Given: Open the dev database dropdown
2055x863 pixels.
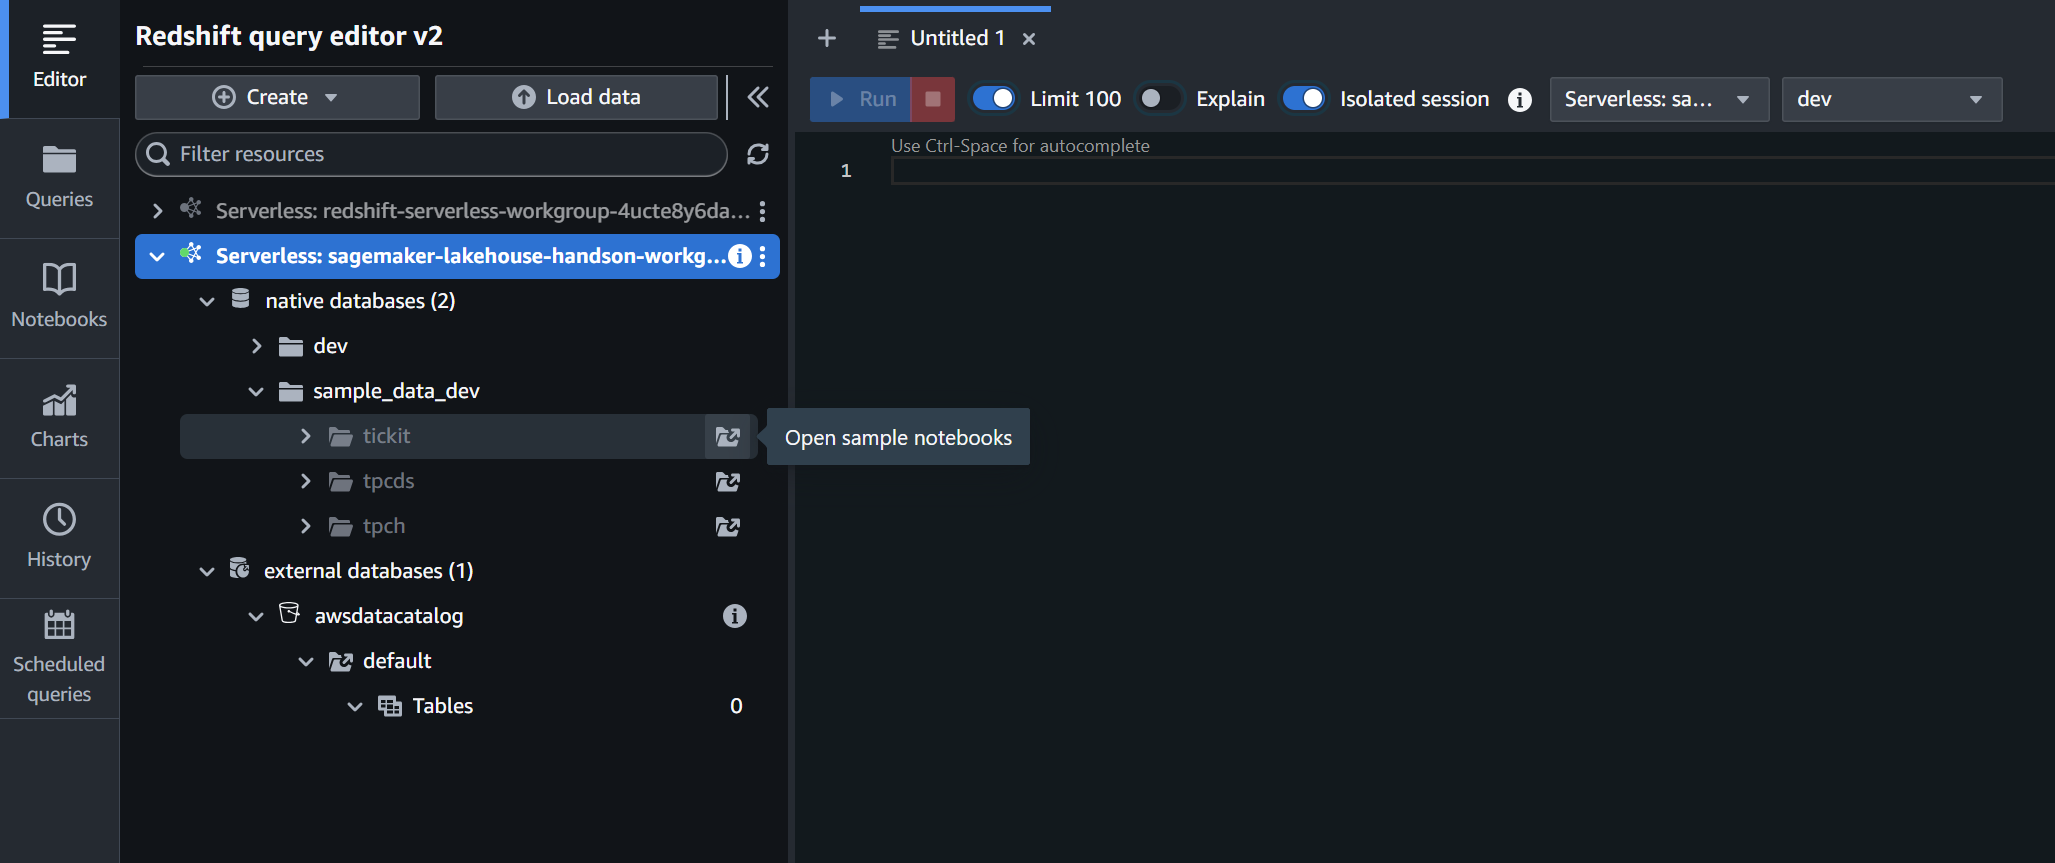Looking at the screenshot, I should 1891,99.
